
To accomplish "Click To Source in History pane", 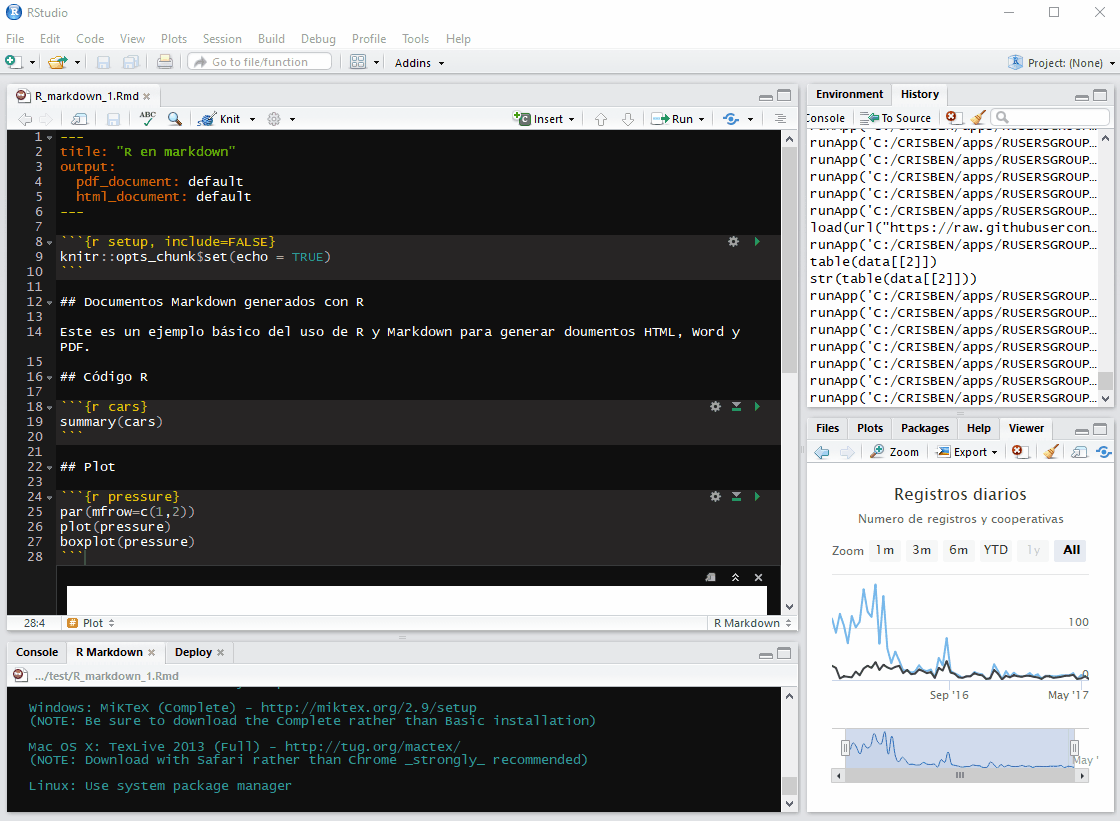I will (896, 118).
